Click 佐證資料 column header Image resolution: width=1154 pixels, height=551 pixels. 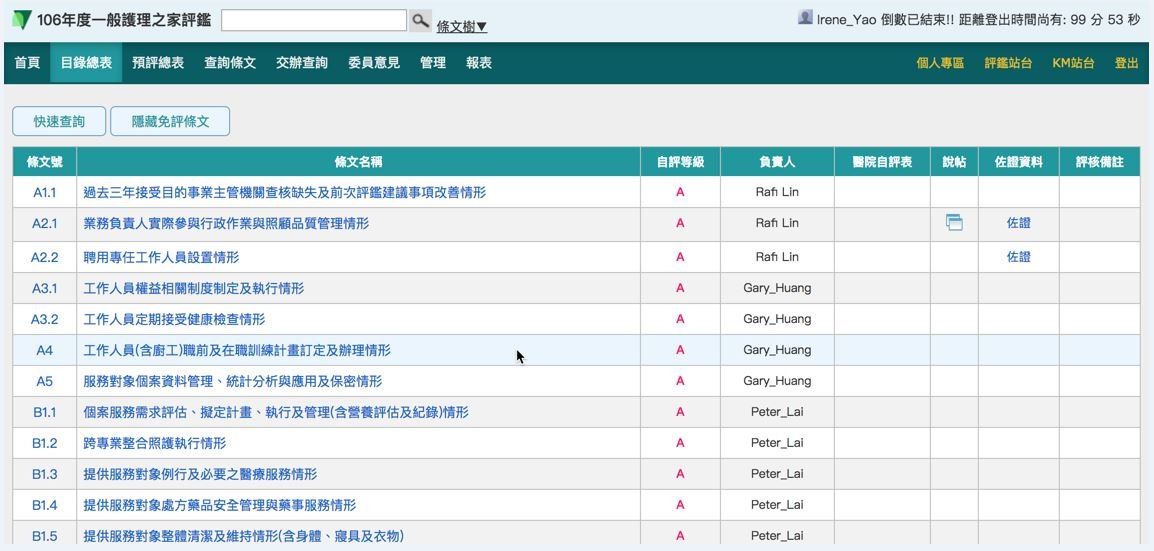click(1019, 162)
